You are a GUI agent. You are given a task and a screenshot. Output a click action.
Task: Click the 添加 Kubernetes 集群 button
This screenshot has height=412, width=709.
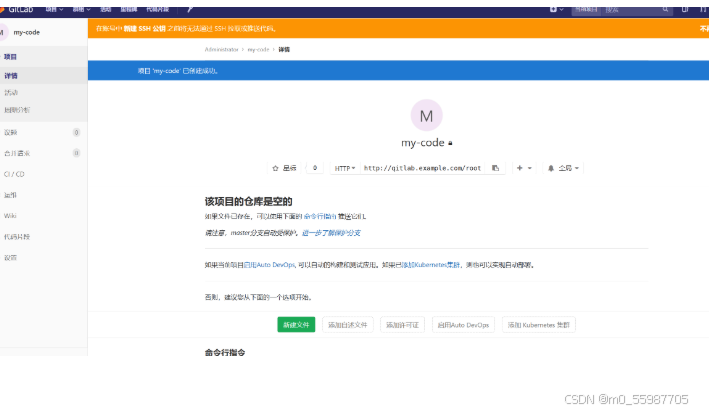point(539,325)
